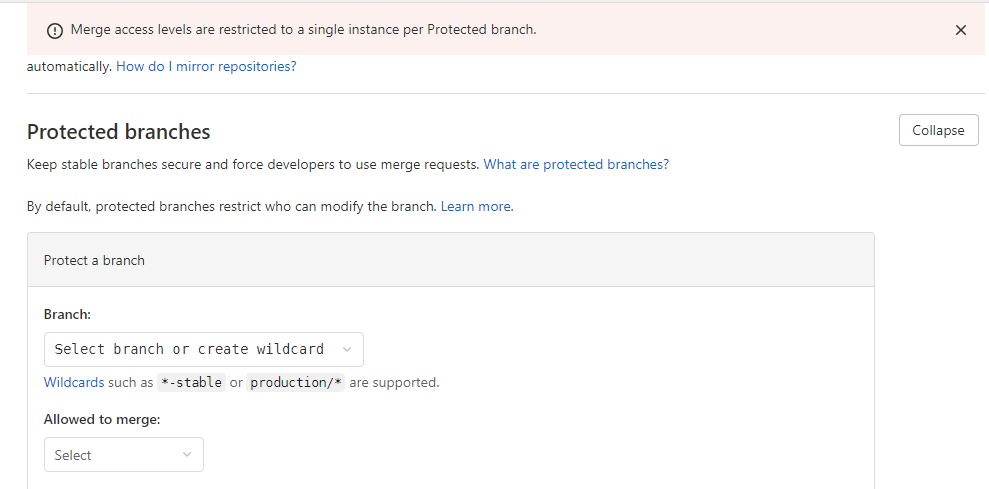The image size is (989, 489).
Task: Follow the What are protected branches link
Action: (576, 164)
